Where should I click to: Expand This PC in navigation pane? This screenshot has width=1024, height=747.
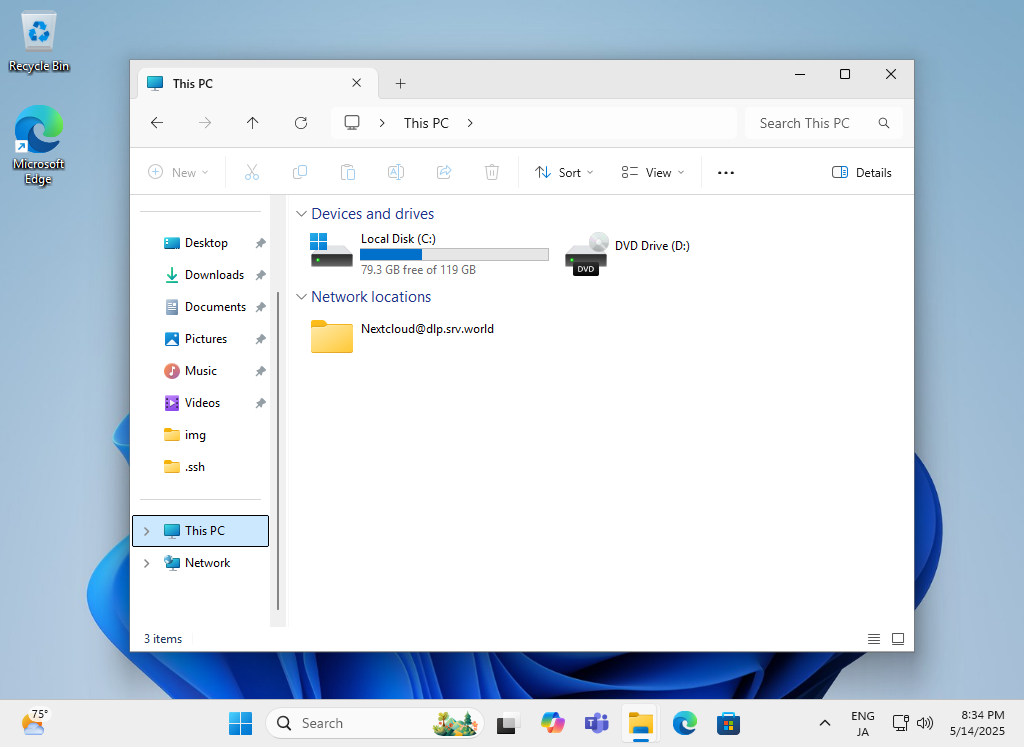click(x=146, y=531)
